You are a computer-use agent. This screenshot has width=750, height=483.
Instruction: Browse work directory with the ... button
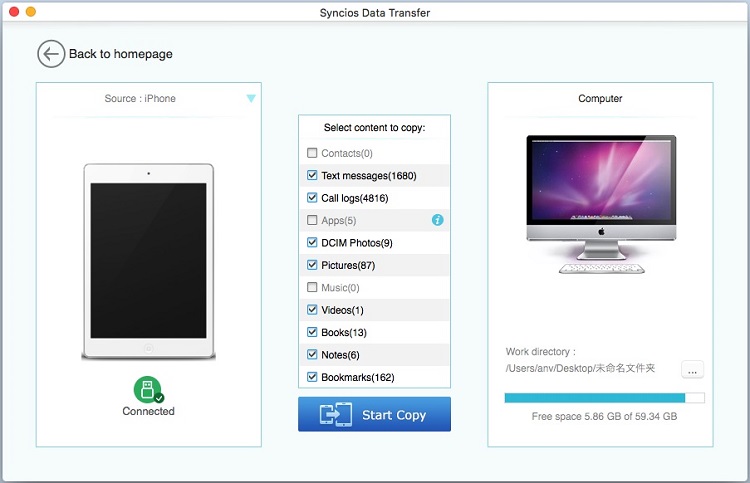point(692,370)
